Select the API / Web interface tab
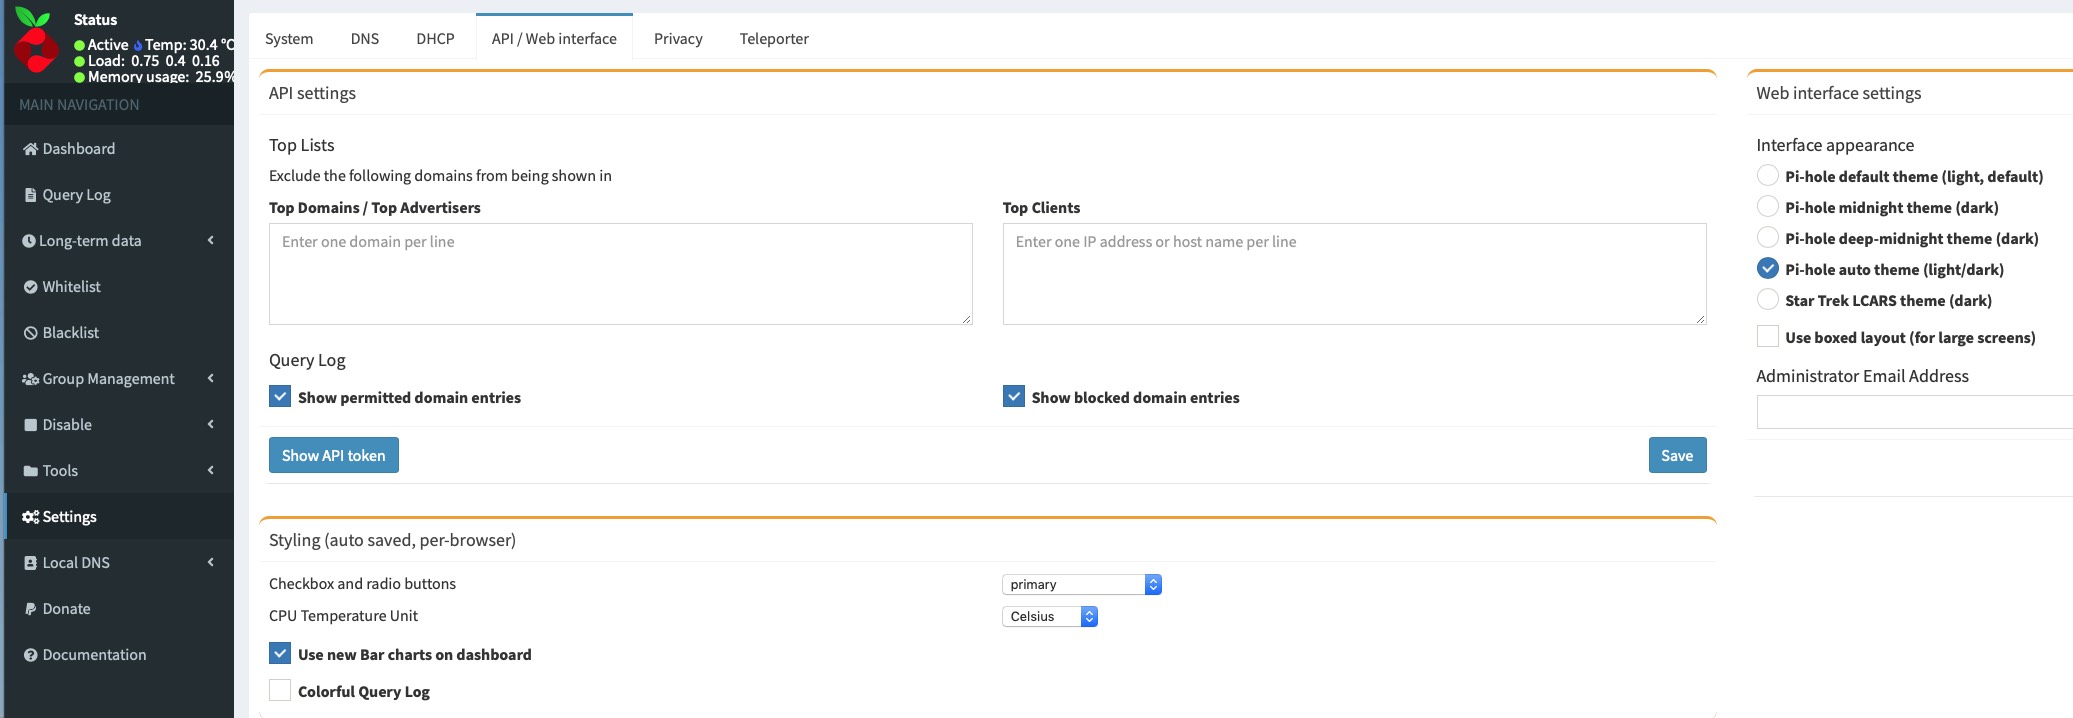2073x718 pixels. point(554,38)
